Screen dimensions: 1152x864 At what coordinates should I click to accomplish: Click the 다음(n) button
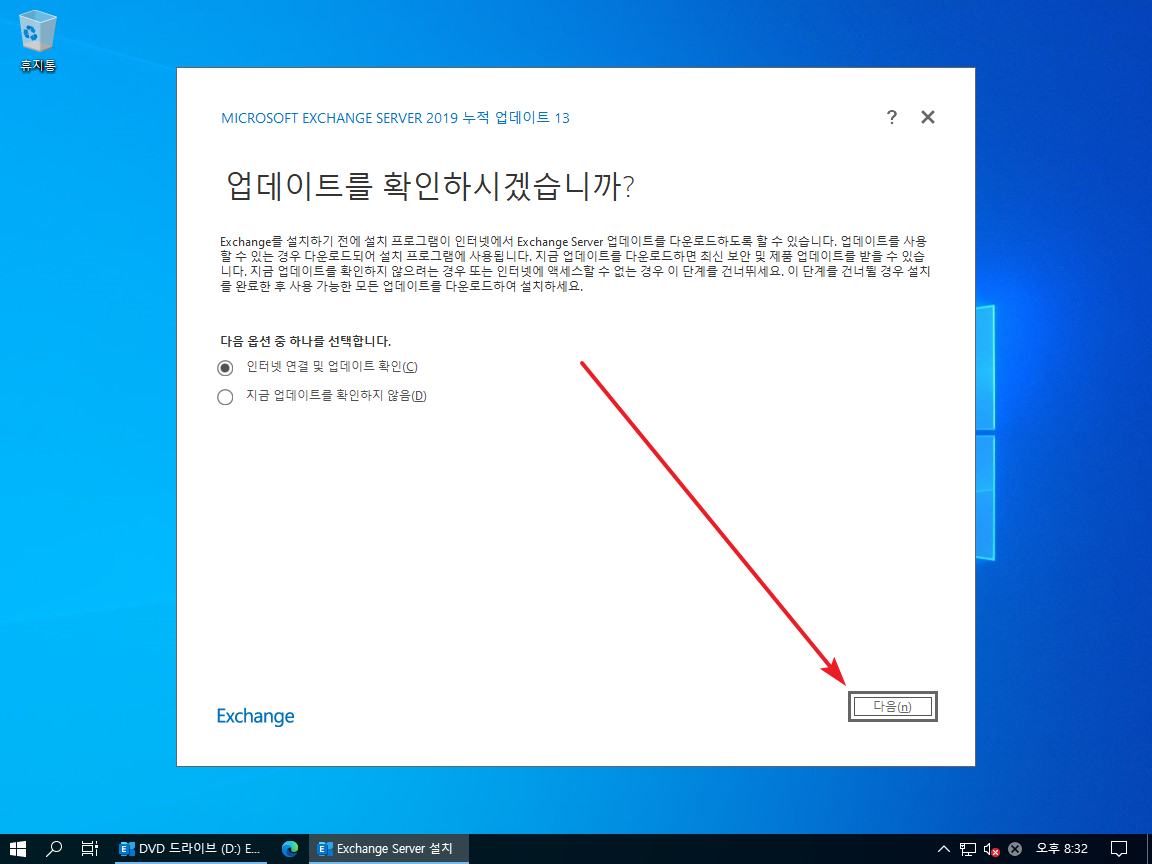[893, 707]
